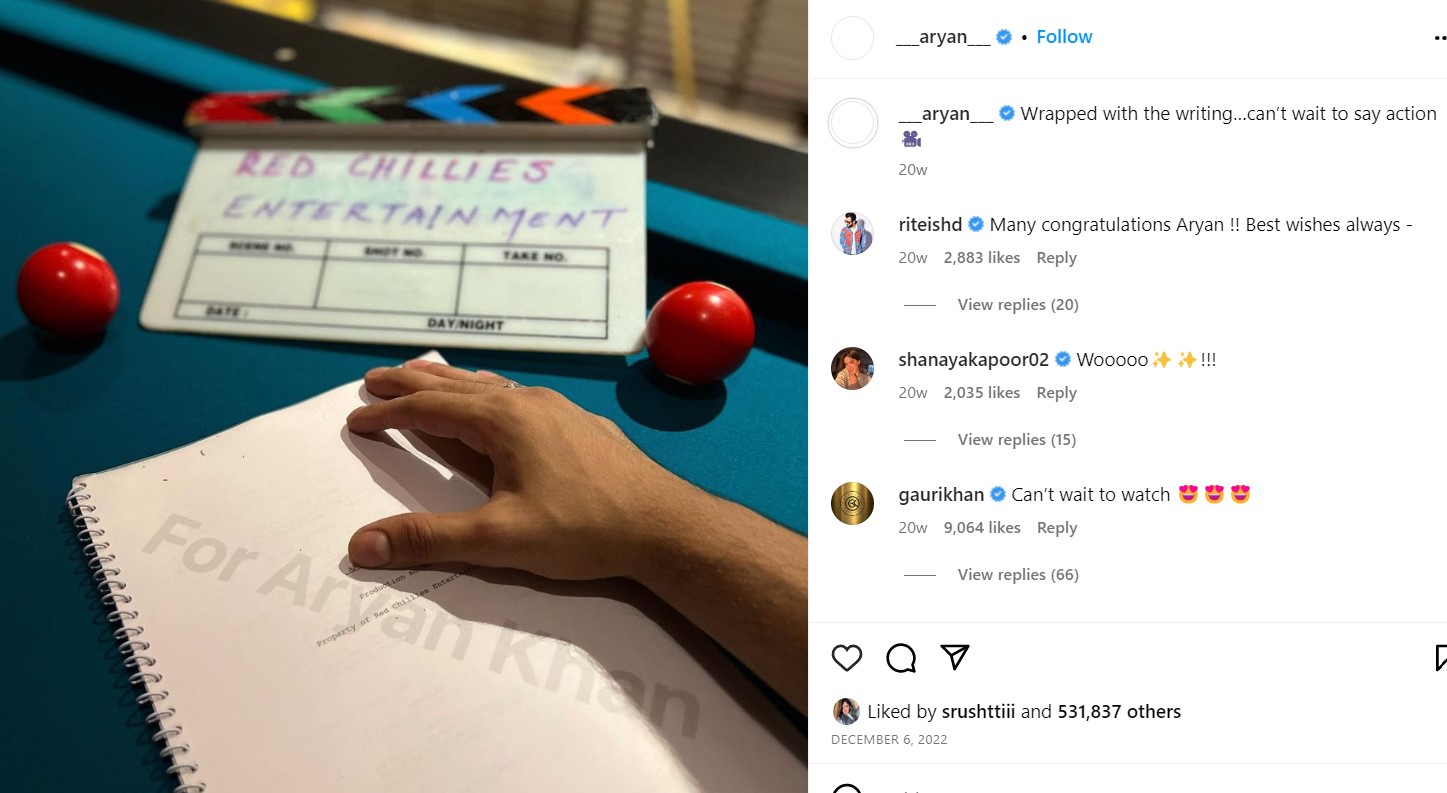Open riteishd profile avatar
1447x793 pixels.
853,234
